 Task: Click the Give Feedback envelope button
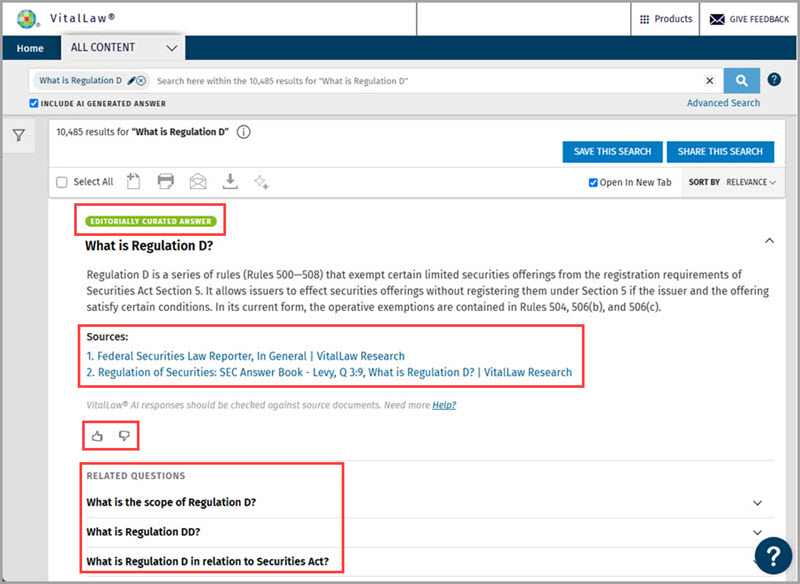point(749,19)
